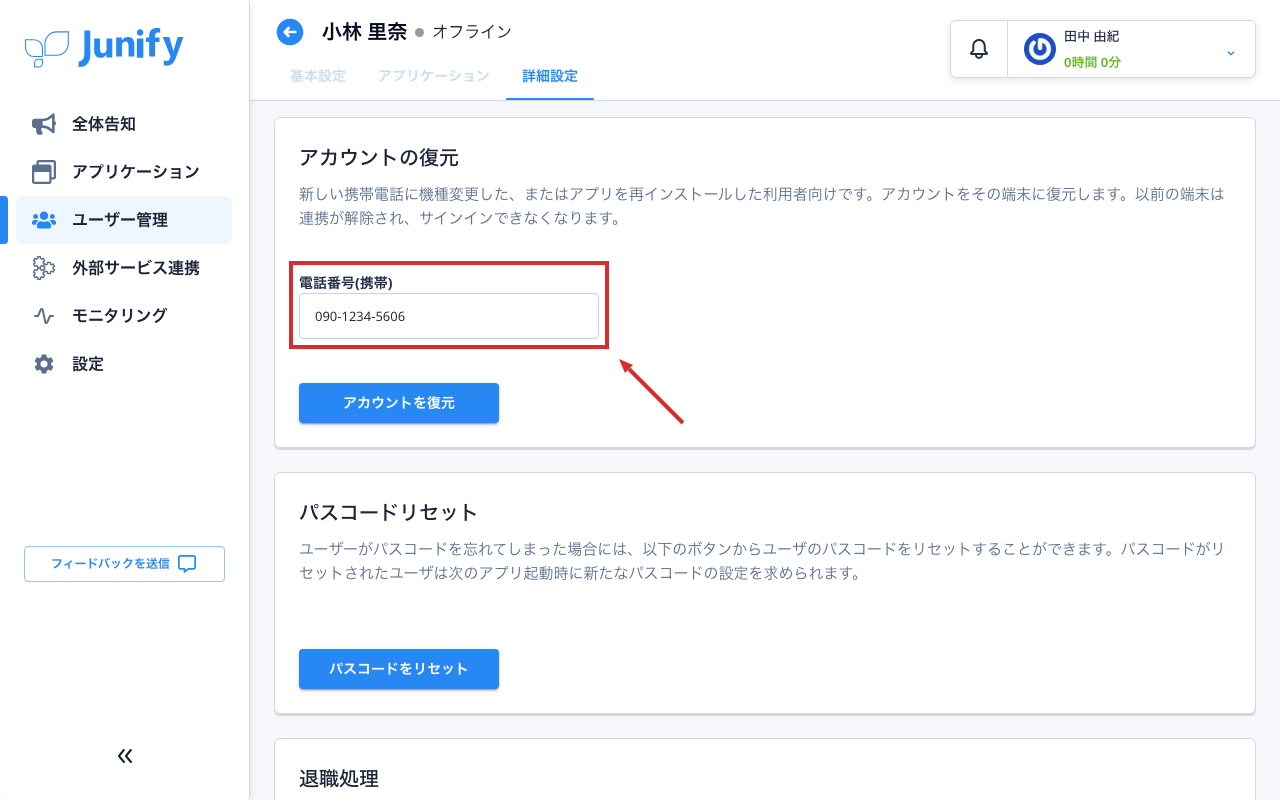
Task: Click the 0時間 0分 time display
Action: coord(1092,62)
